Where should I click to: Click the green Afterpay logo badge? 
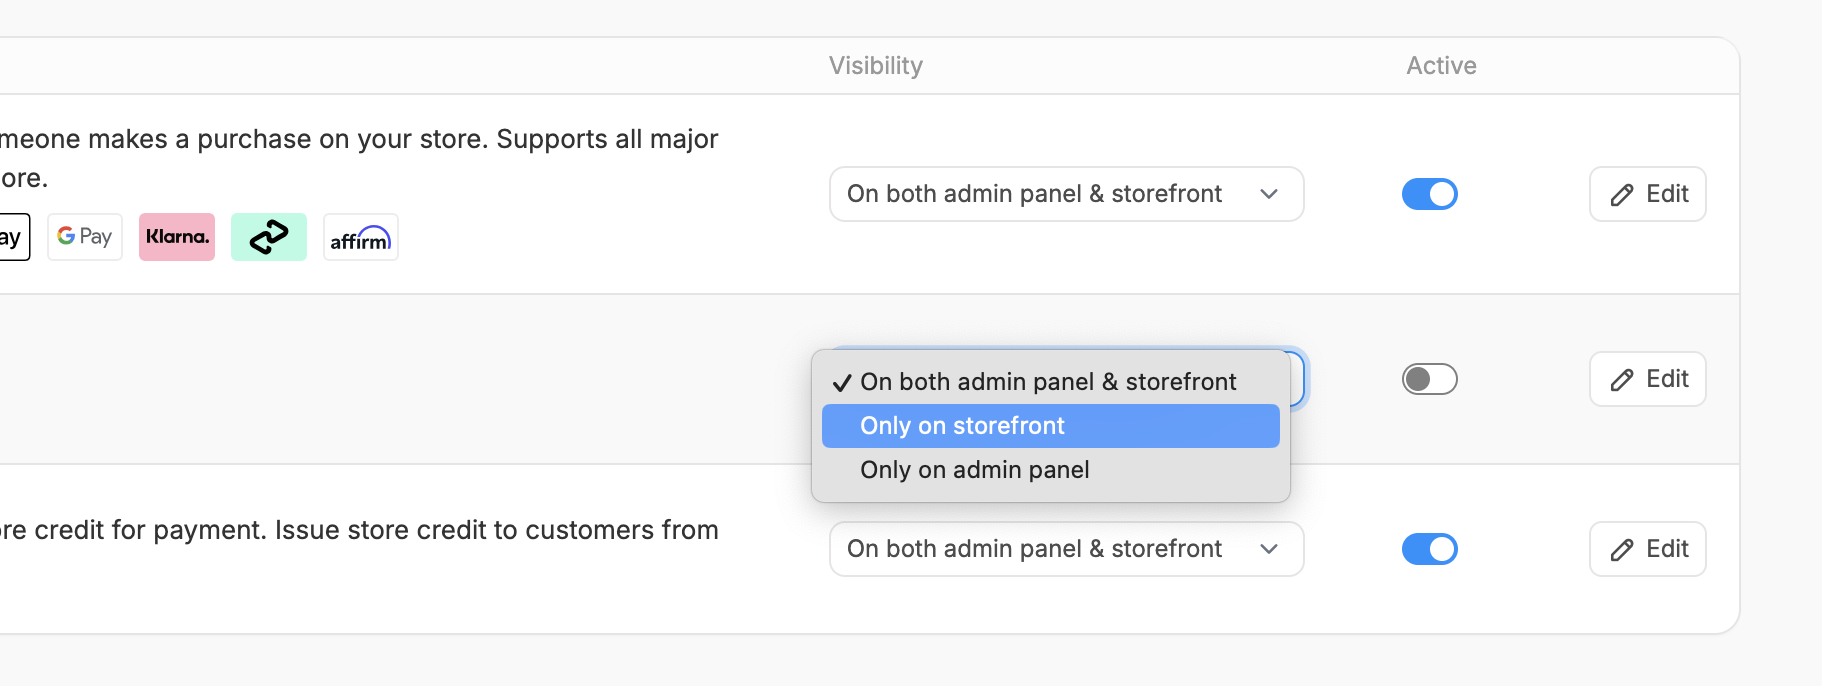pos(269,237)
